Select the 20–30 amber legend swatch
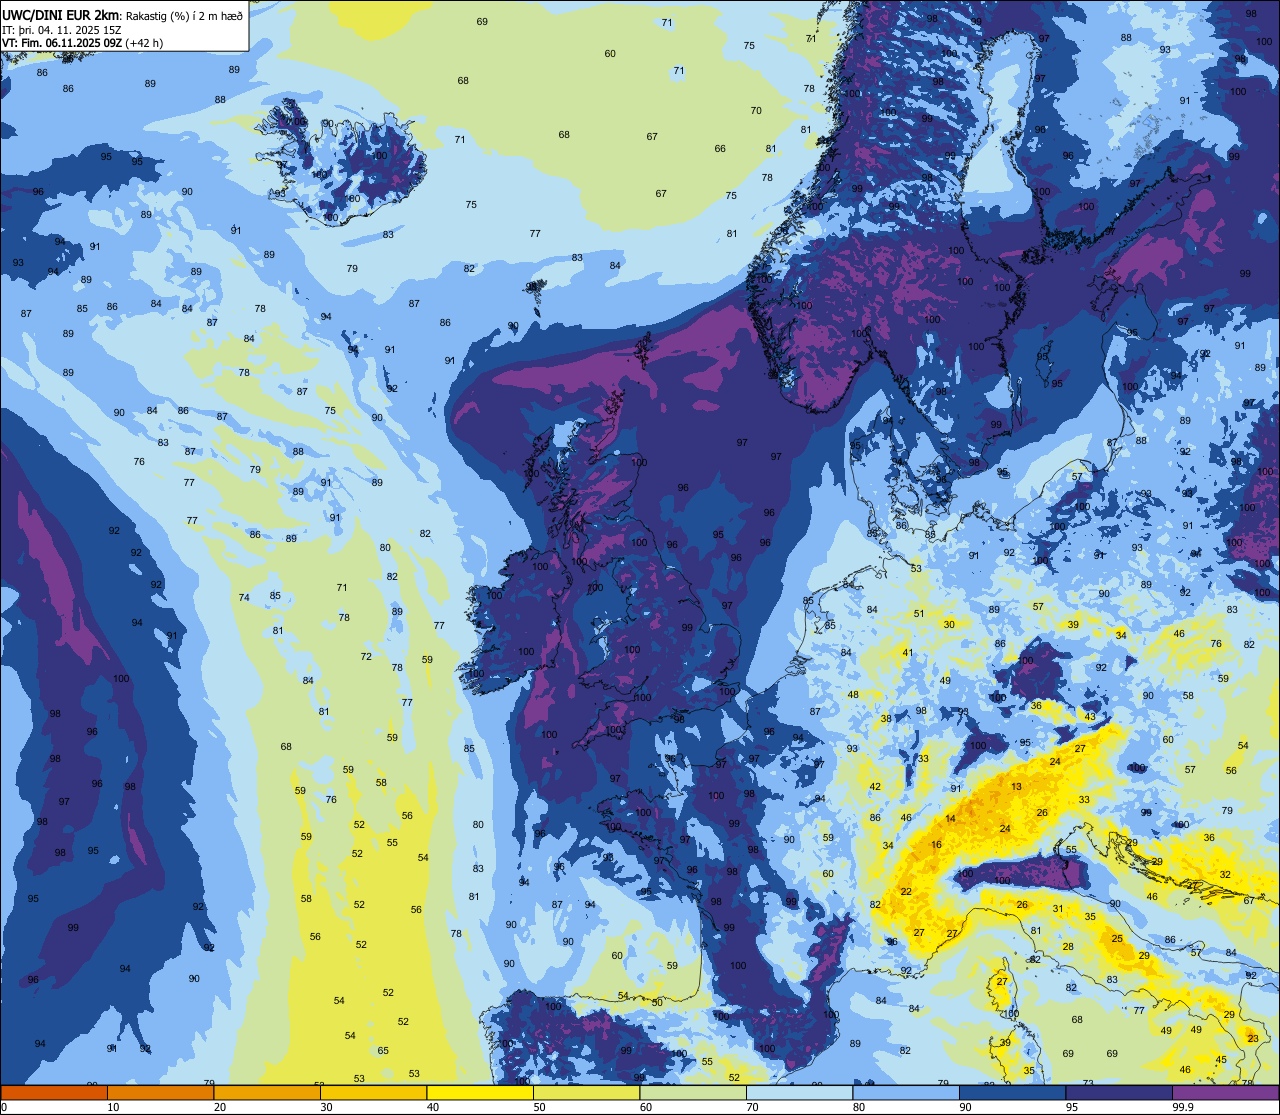Screen dimensions: 1280x1115 click(x=267, y=1092)
